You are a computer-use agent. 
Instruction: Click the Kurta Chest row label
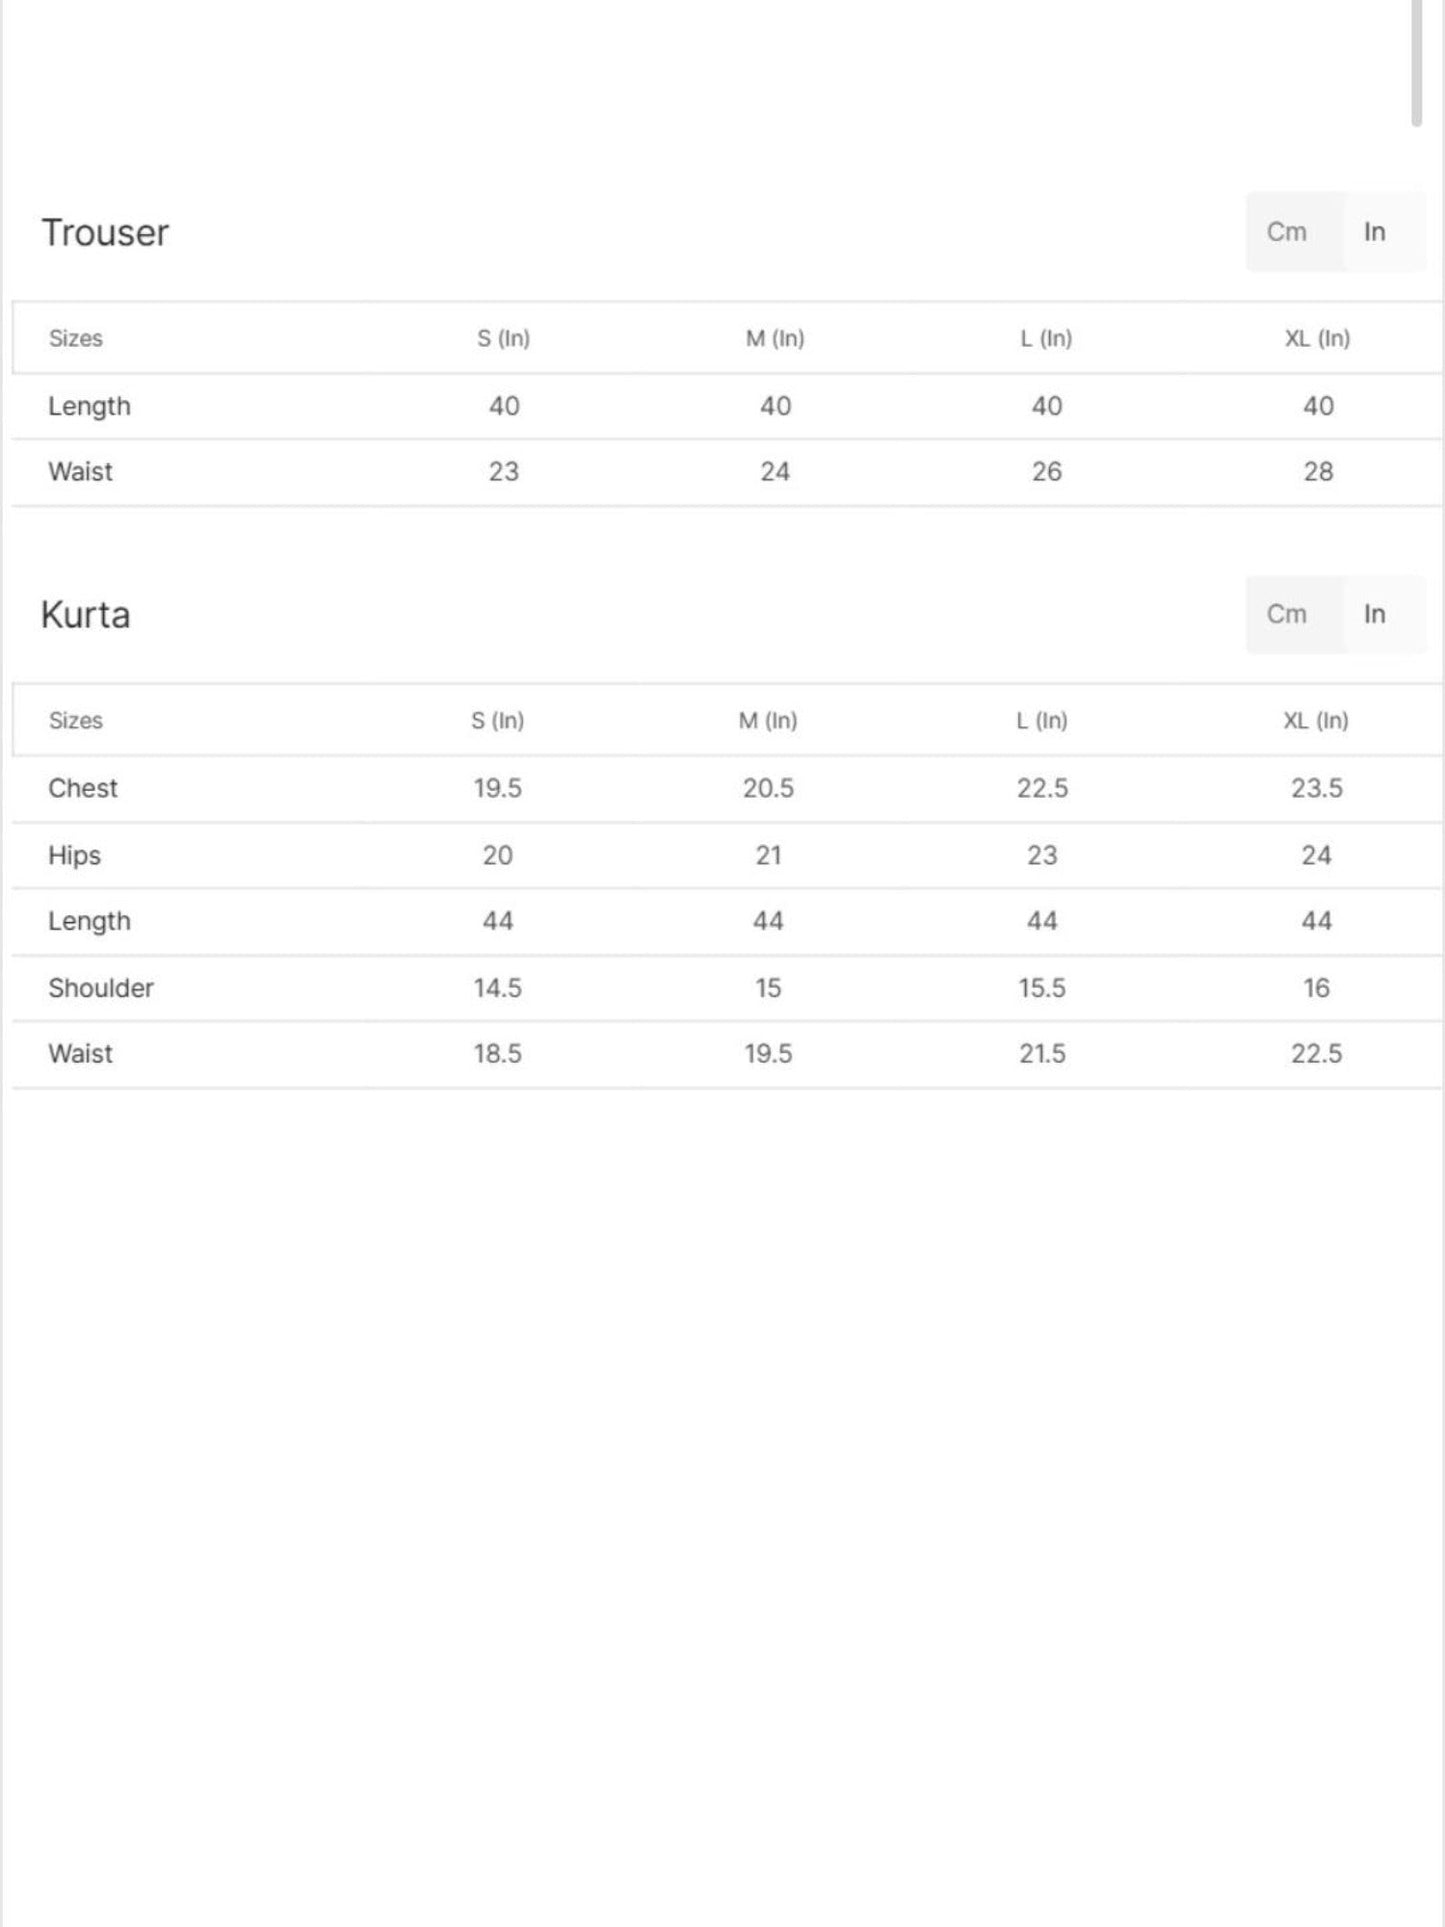click(83, 789)
